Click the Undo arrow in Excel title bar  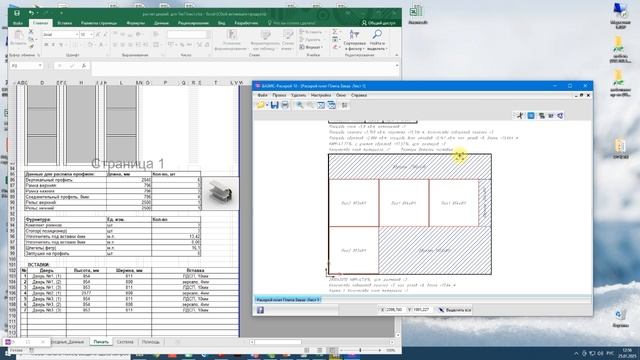point(31,13)
